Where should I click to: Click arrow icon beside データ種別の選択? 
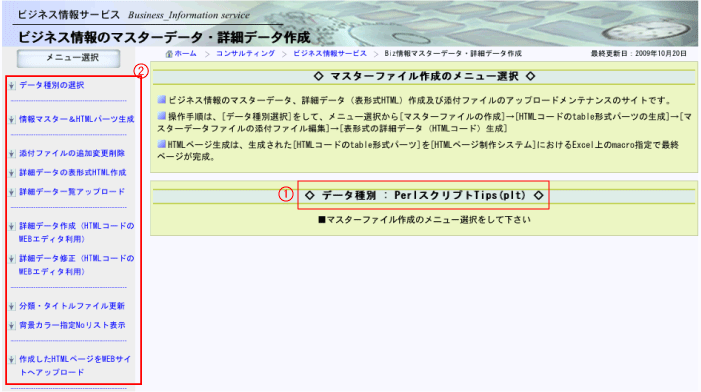(x=12, y=85)
